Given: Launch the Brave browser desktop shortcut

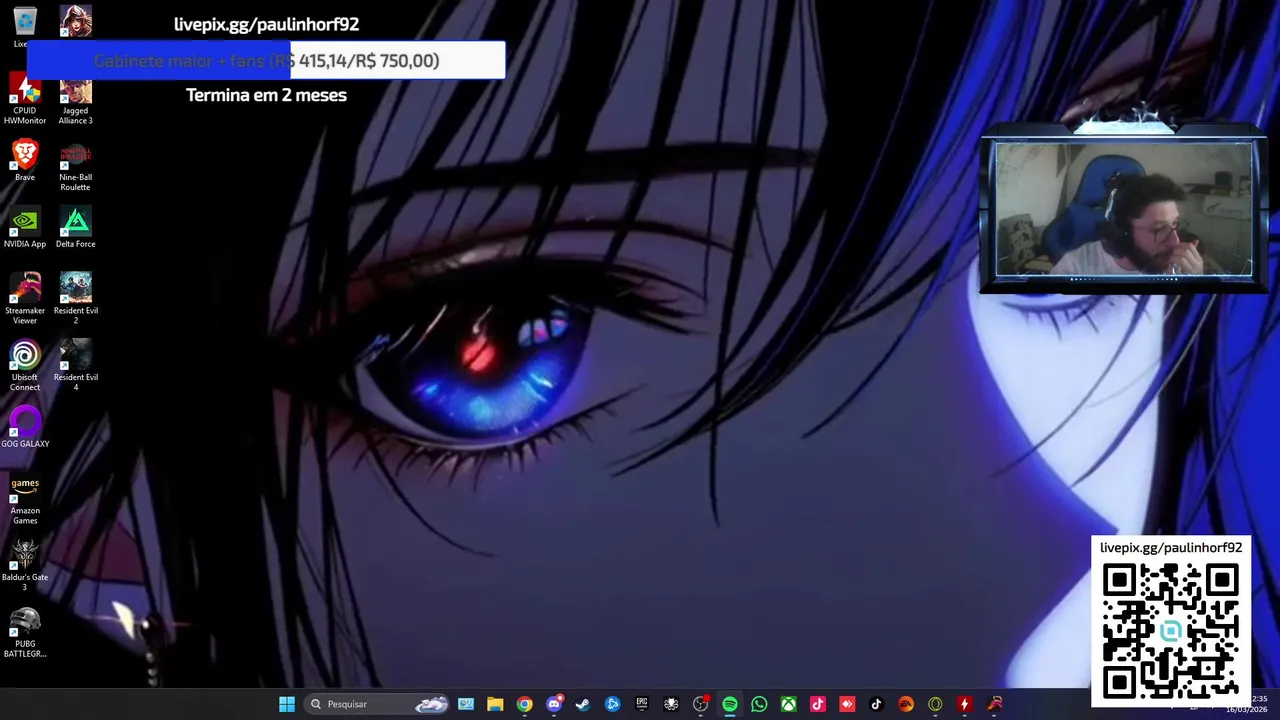Looking at the screenshot, I should [x=25, y=161].
